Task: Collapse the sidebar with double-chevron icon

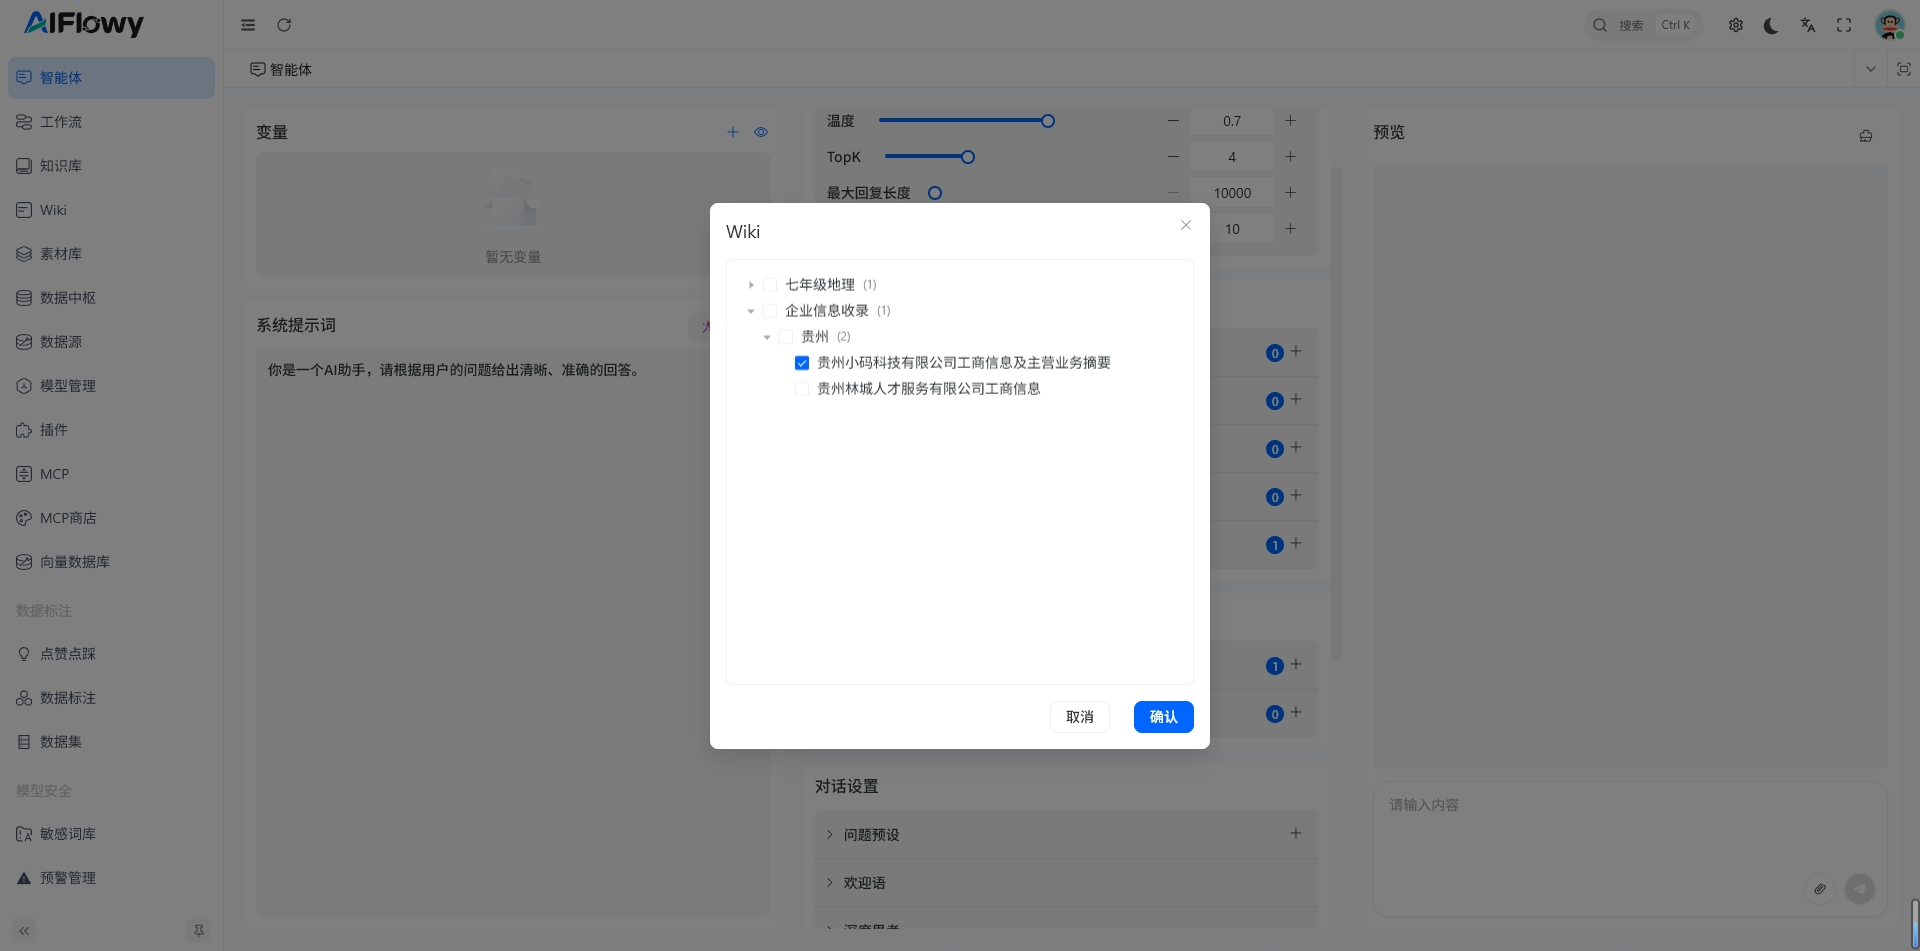Action: tap(24, 931)
